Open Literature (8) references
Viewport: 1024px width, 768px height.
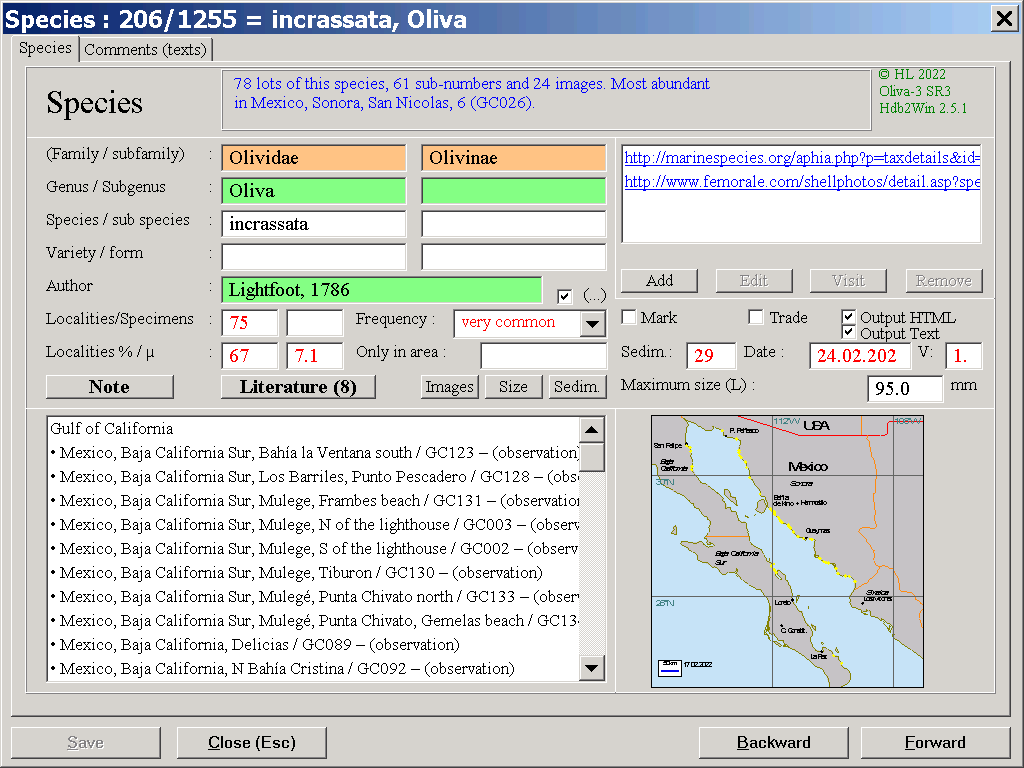tap(298, 387)
